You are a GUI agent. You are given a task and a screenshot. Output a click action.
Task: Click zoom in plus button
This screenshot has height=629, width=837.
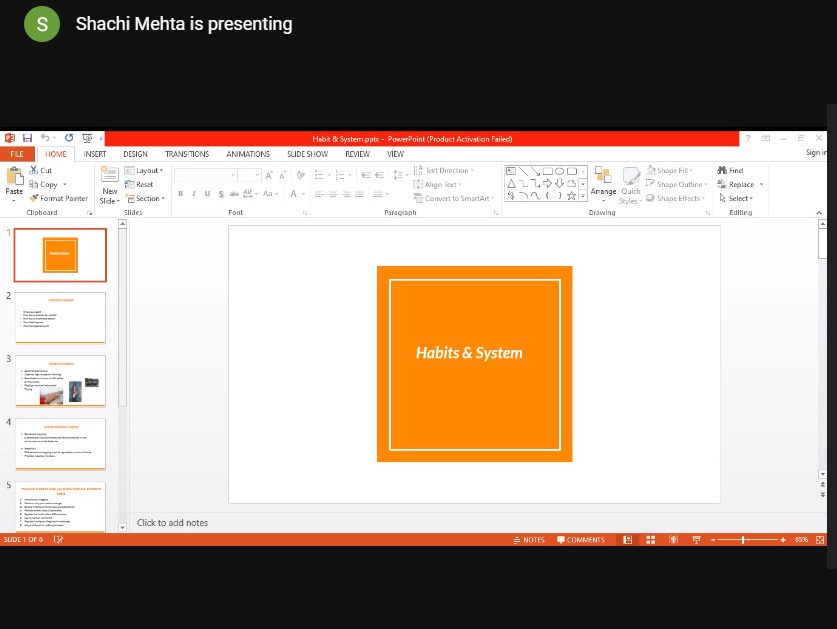pyautogui.click(x=783, y=540)
